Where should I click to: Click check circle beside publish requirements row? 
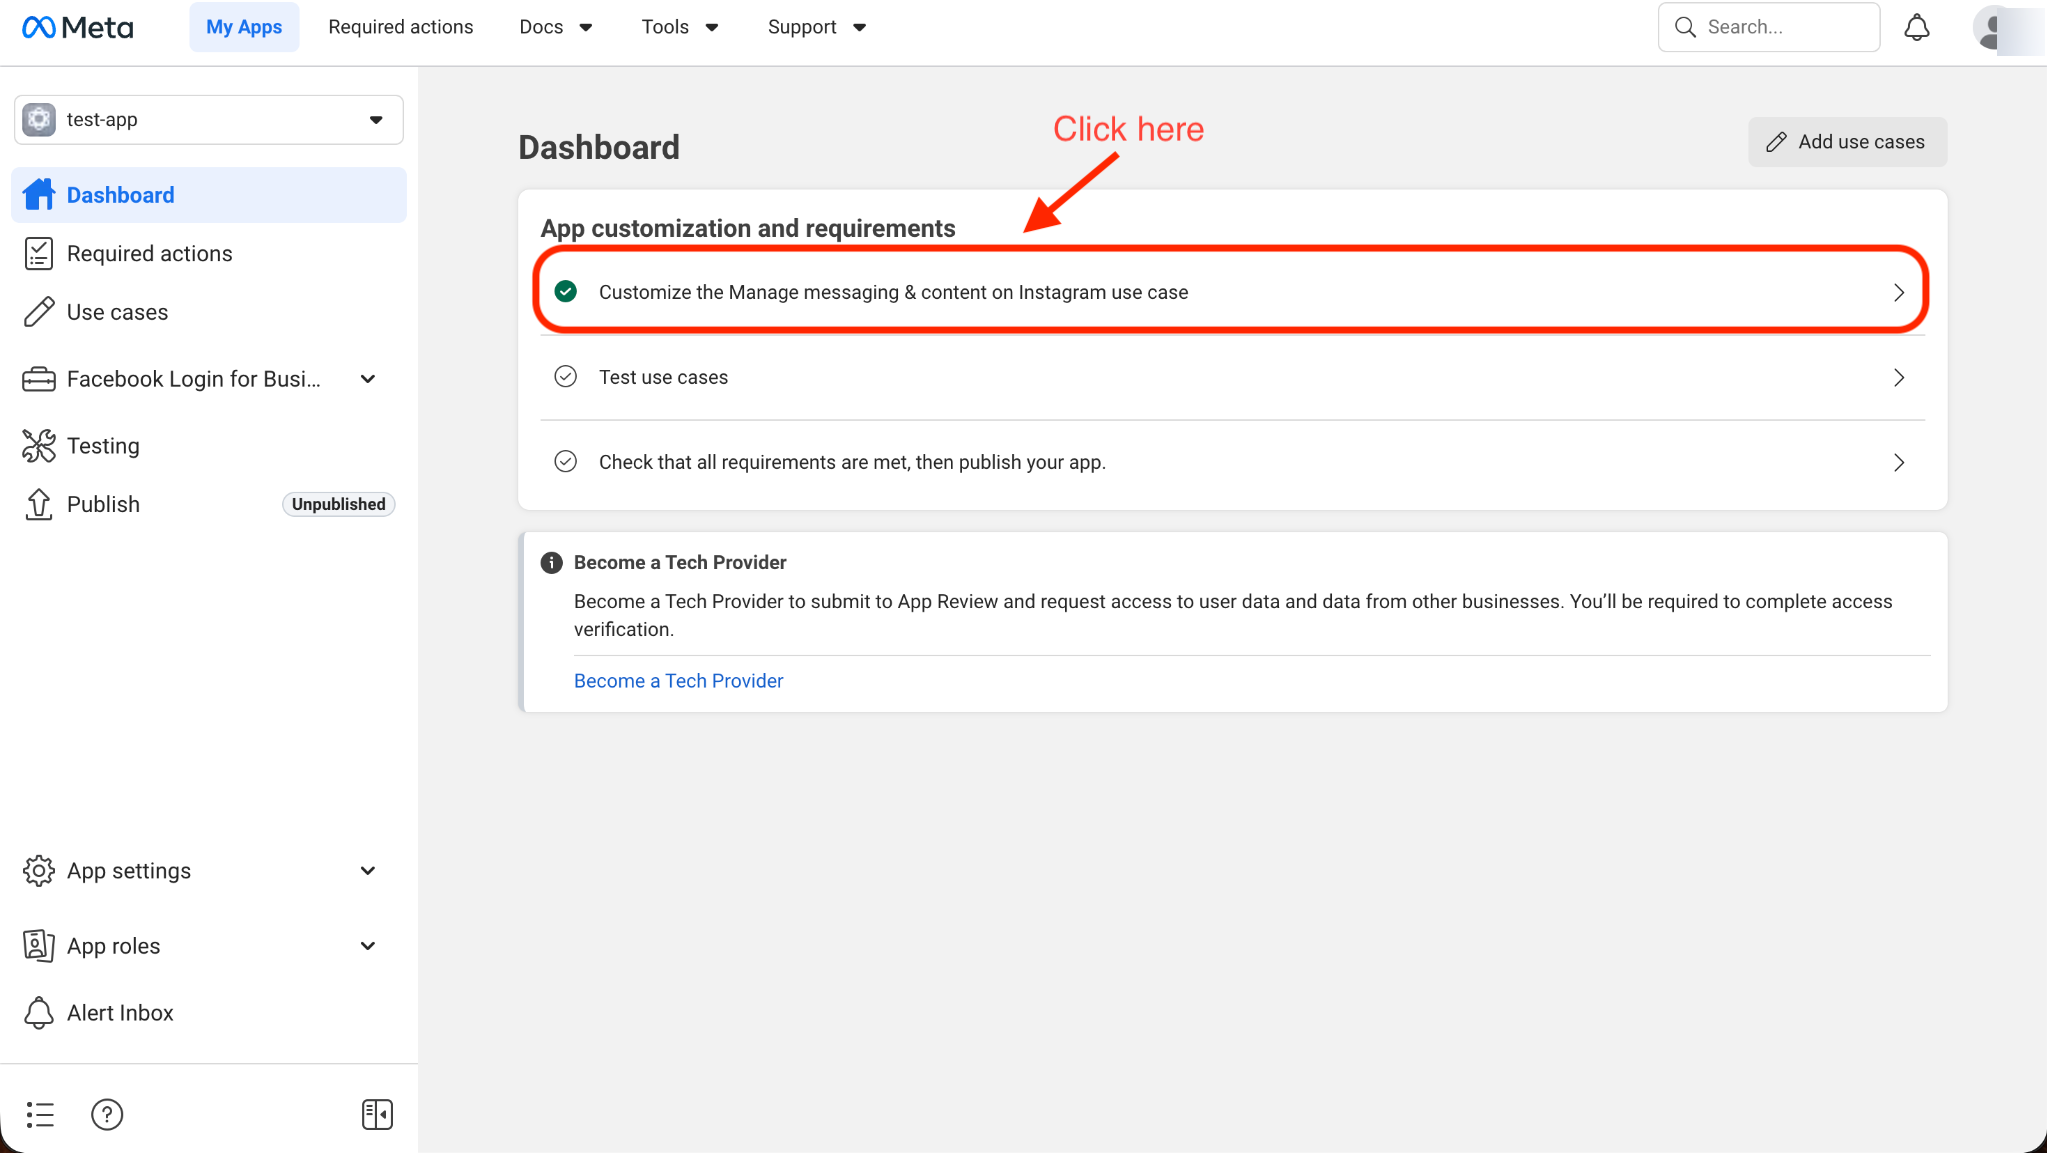click(566, 461)
